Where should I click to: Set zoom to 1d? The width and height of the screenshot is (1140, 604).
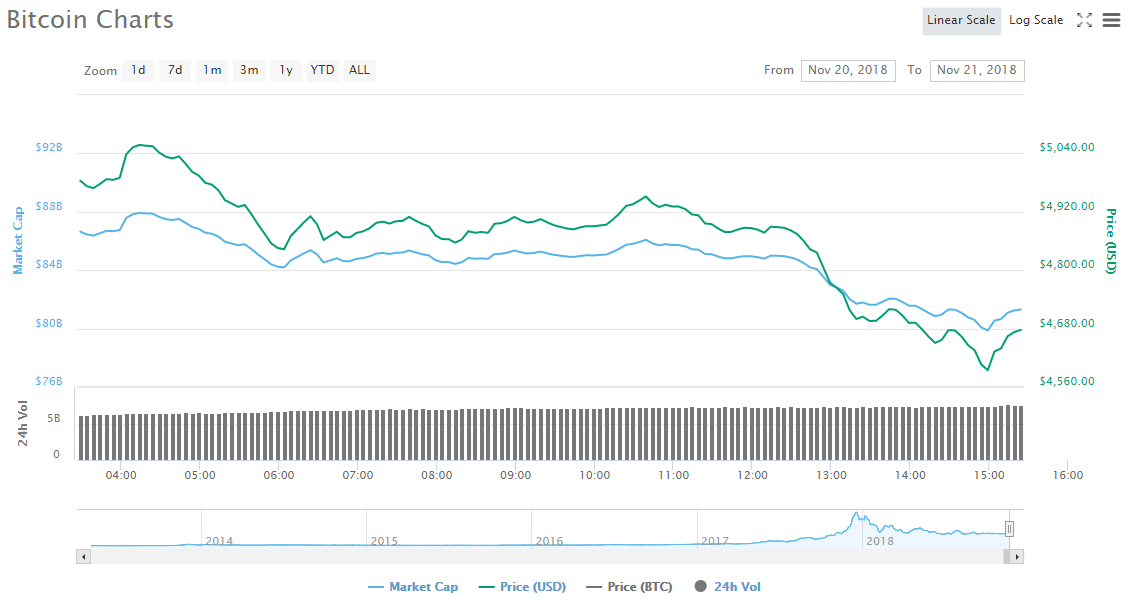click(x=138, y=70)
